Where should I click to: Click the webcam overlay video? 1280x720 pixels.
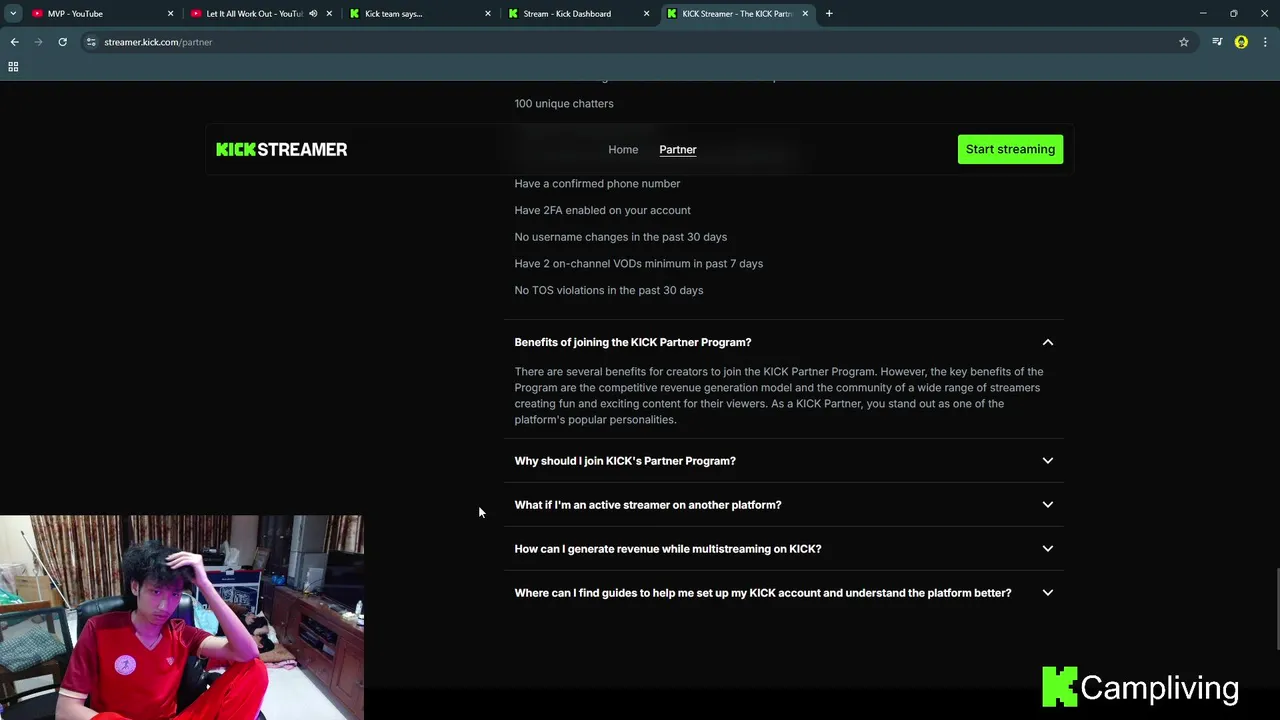pos(182,618)
